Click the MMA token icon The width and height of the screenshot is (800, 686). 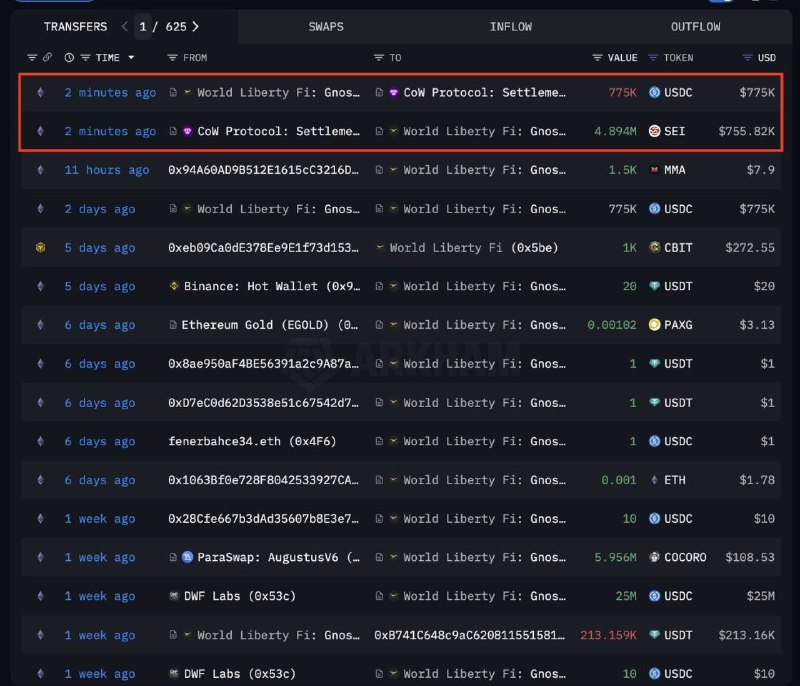pyautogui.click(x=654, y=170)
